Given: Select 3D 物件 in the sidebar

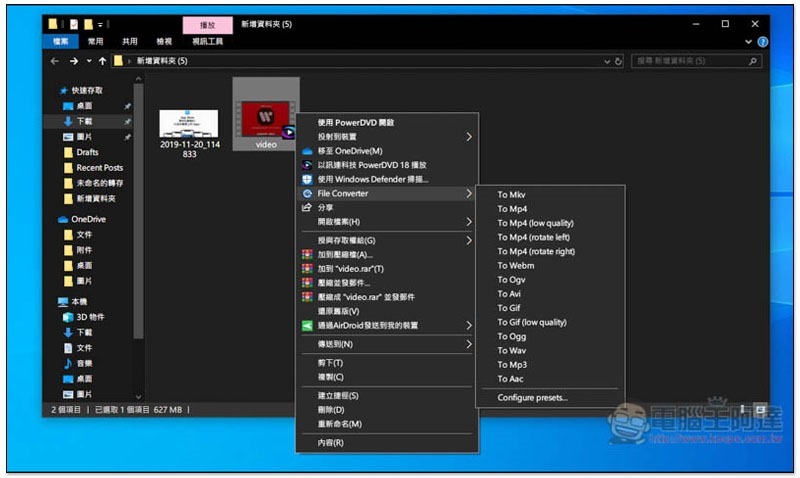Looking at the screenshot, I should pyautogui.click(x=90, y=317).
